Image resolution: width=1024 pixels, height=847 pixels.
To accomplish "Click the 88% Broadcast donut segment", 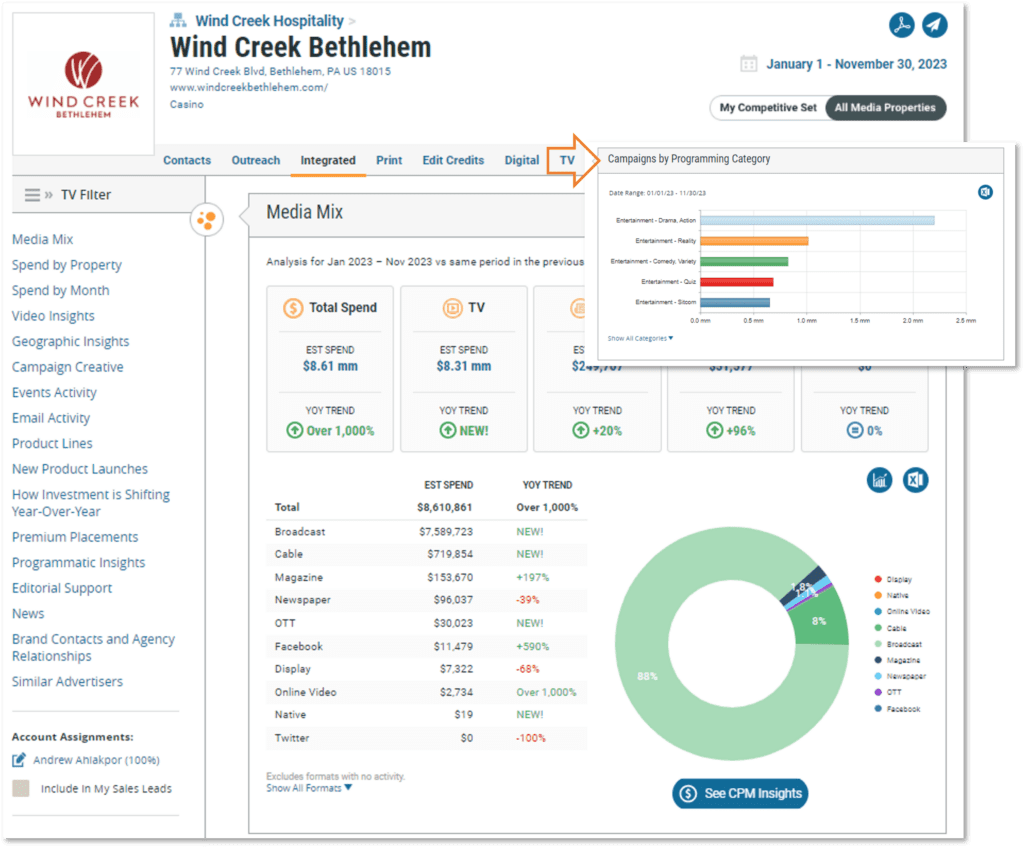I will coord(647,677).
